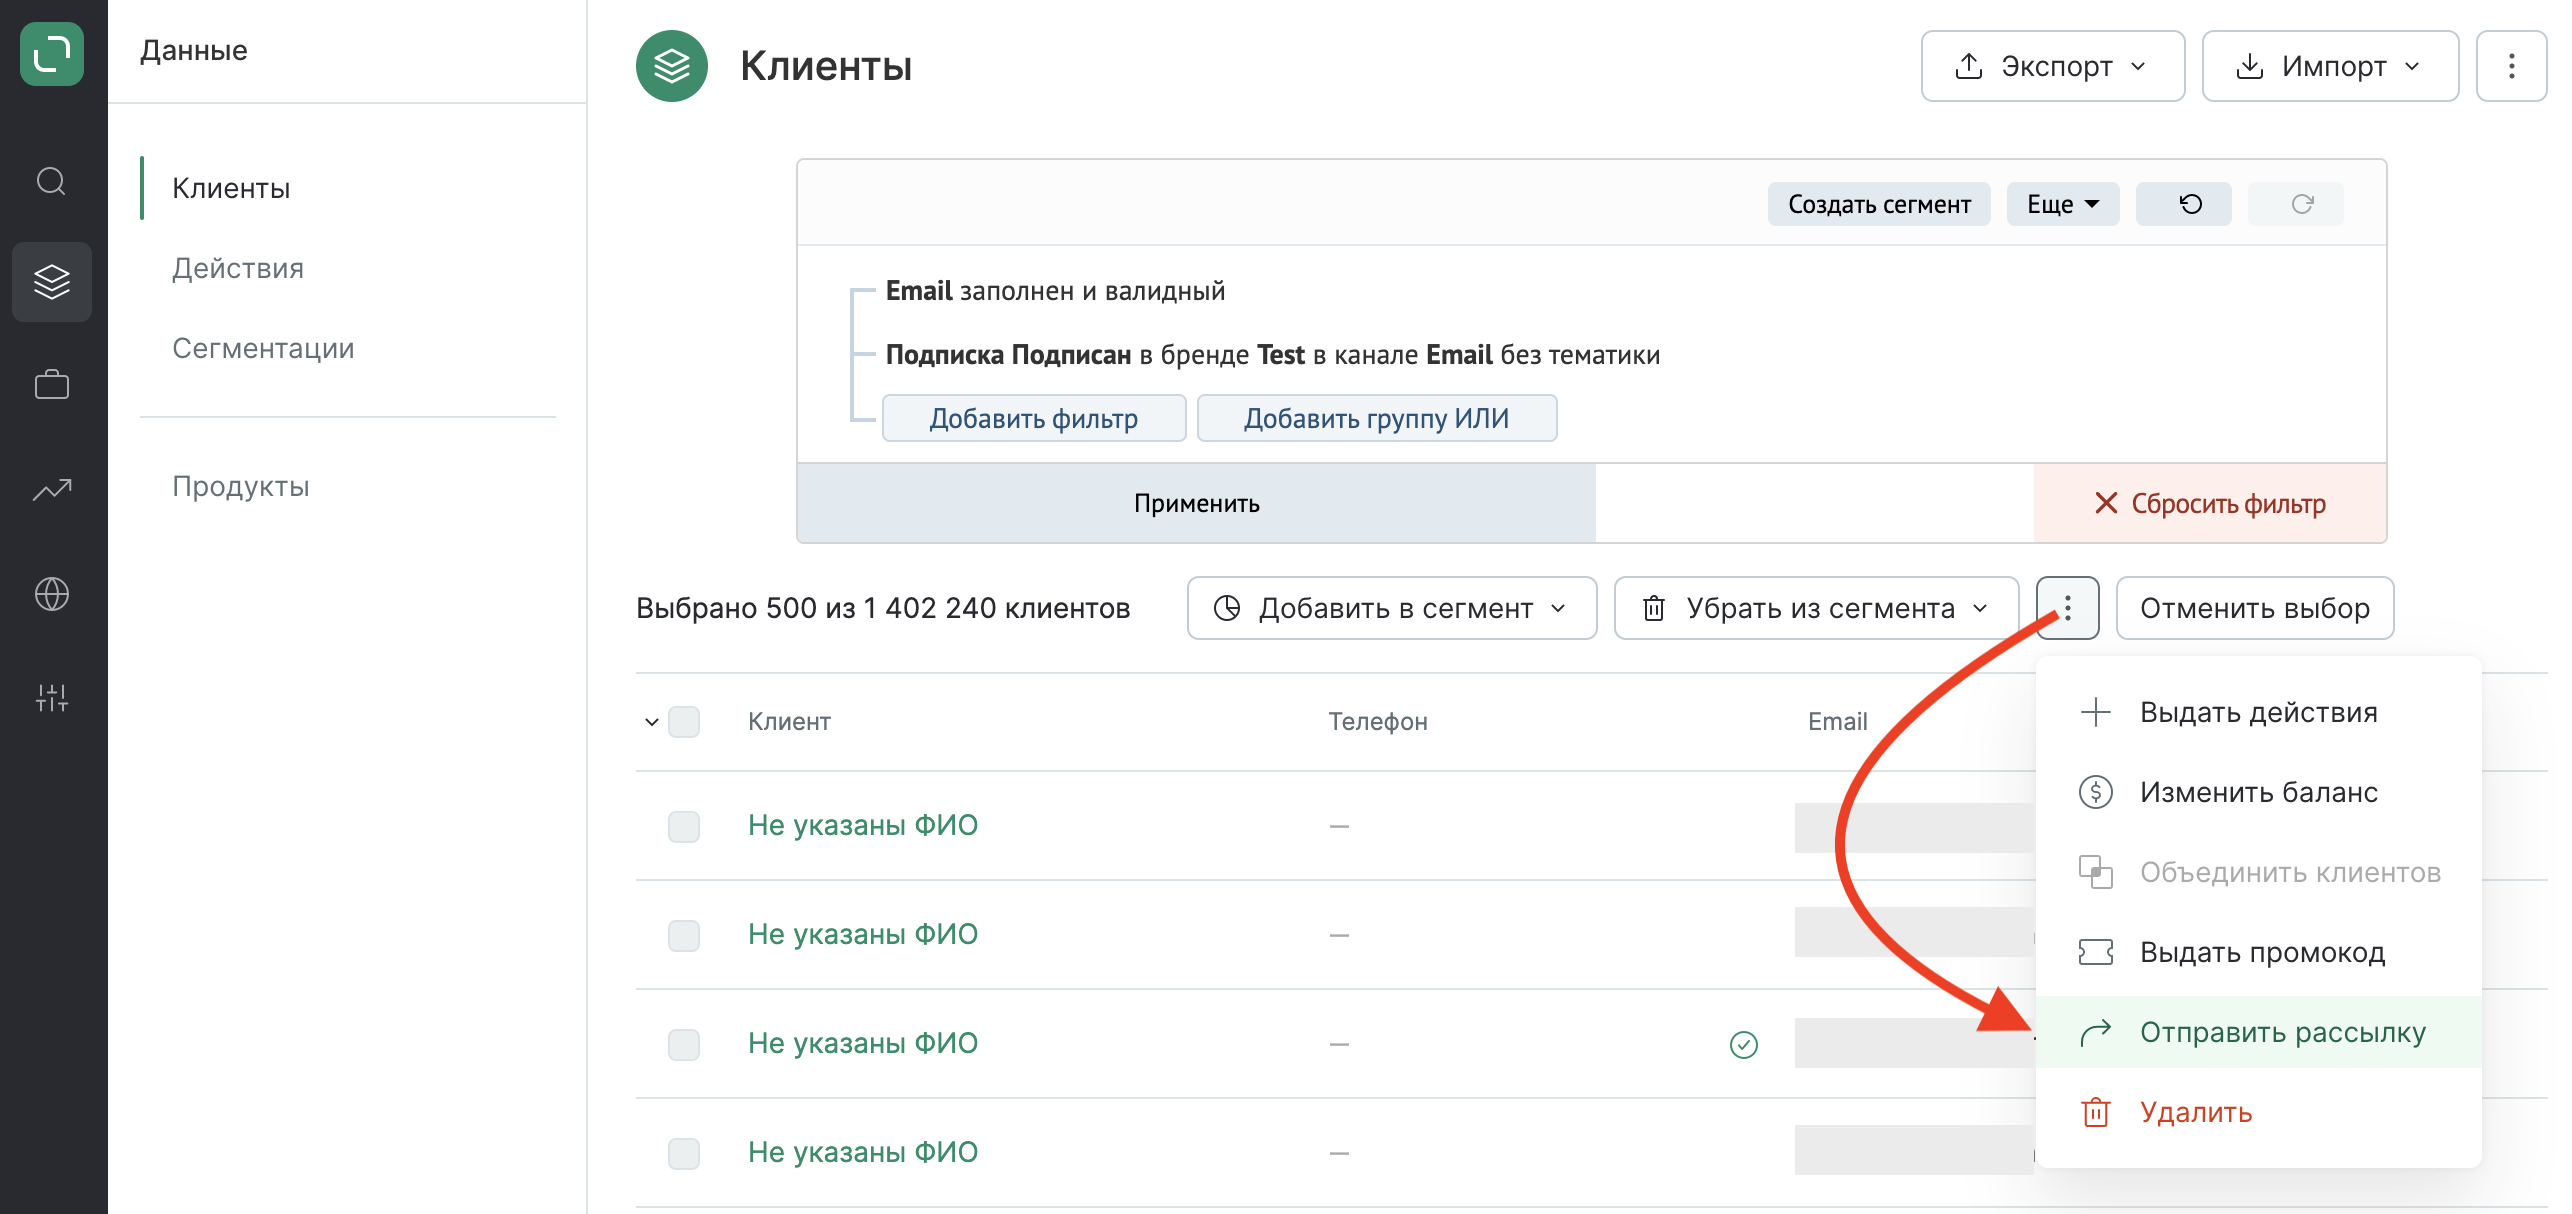This screenshot has height=1214, width=2572.
Task: Open the briefcase section in sidebar
Action: pyautogui.click(x=52, y=385)
